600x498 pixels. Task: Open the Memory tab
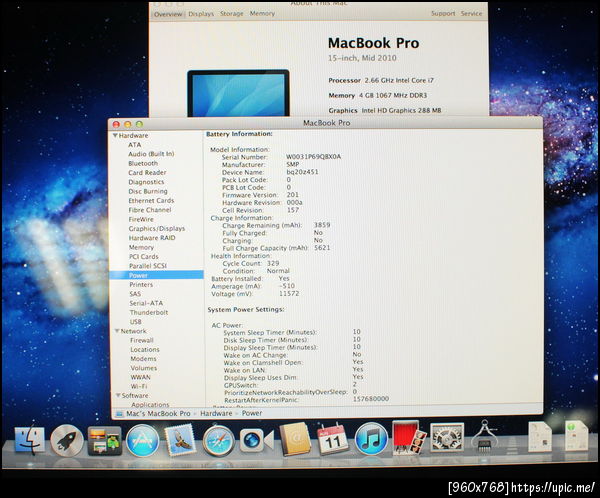[262, 13]
